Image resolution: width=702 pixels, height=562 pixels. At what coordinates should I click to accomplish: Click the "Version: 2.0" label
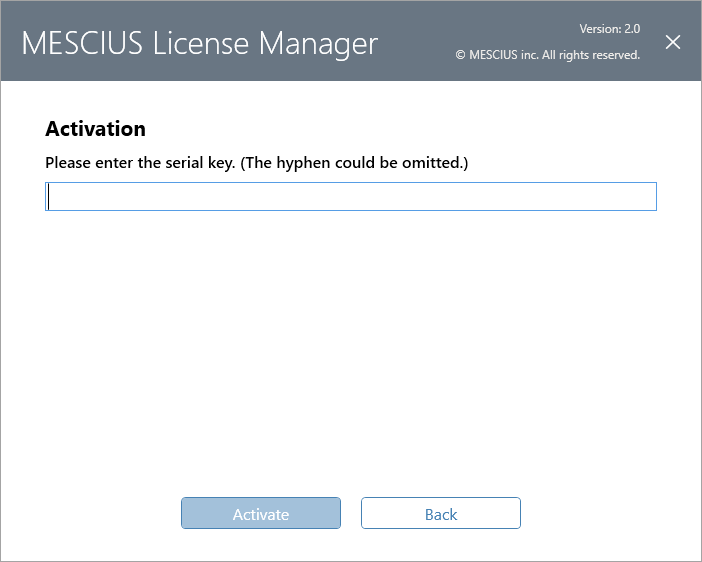point(609,29)
